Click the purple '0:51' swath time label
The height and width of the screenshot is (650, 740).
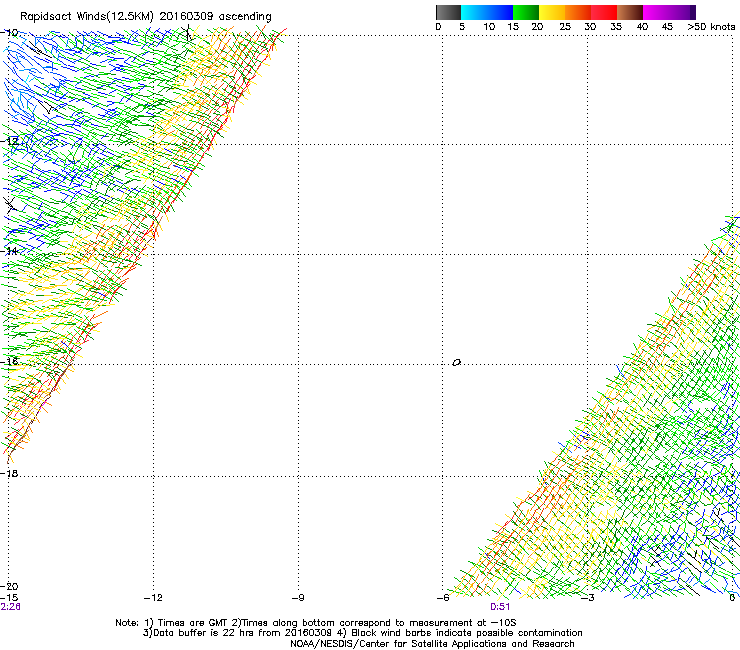click(x=500, y=607)
